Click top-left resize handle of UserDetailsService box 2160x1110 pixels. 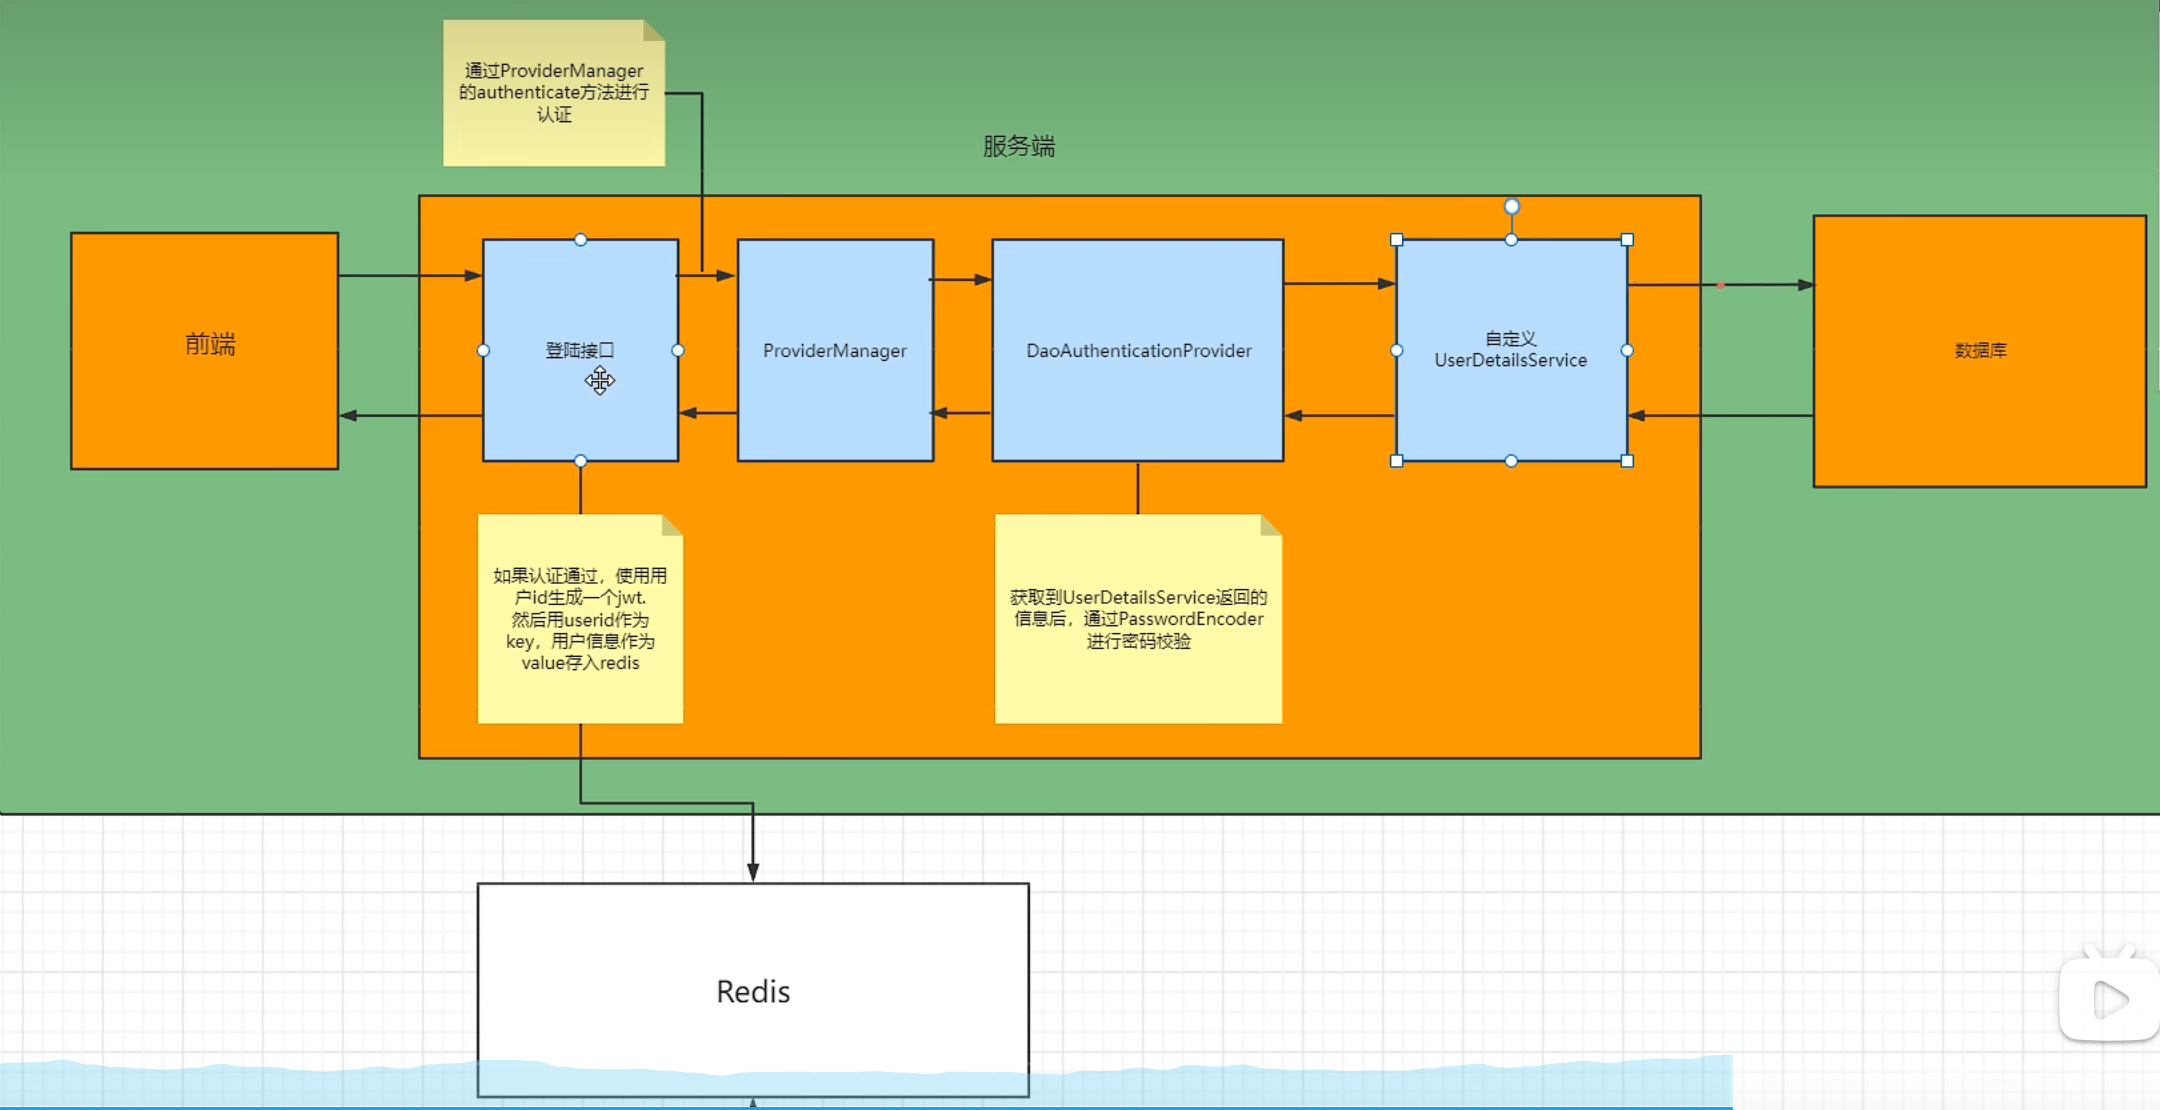[x=1397, y=240]
